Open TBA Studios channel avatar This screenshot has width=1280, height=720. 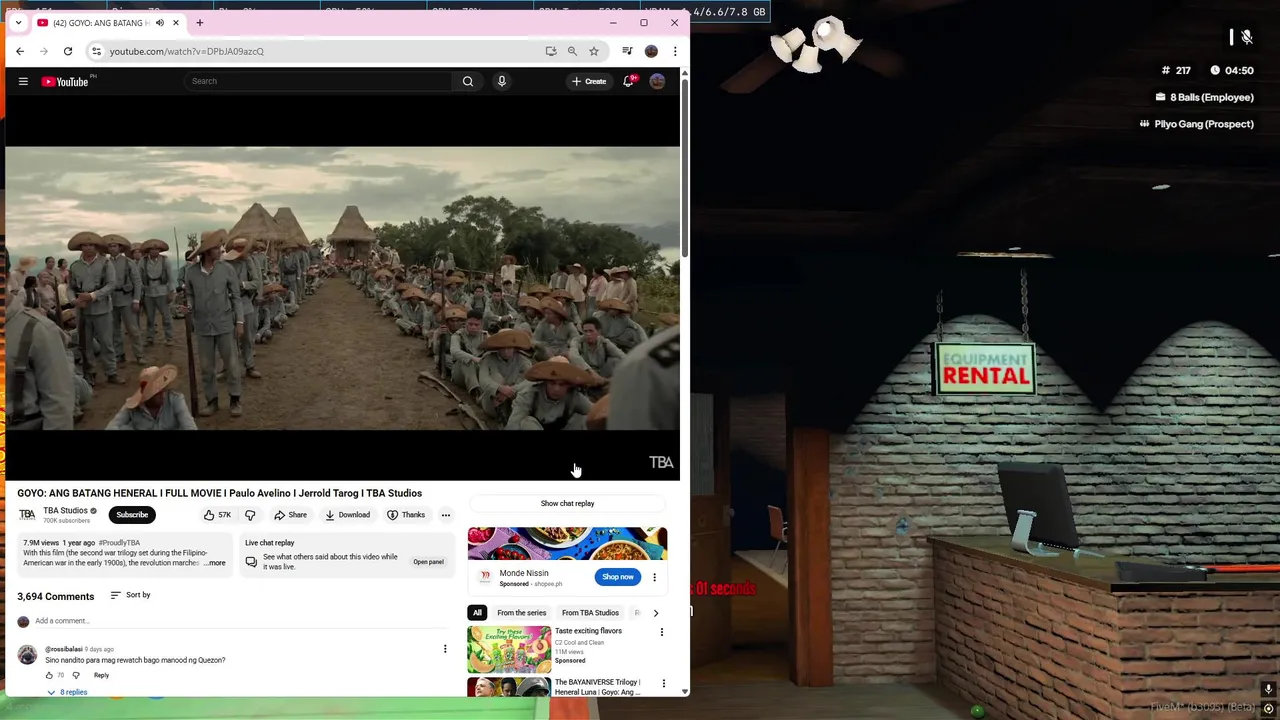point(27,515)
